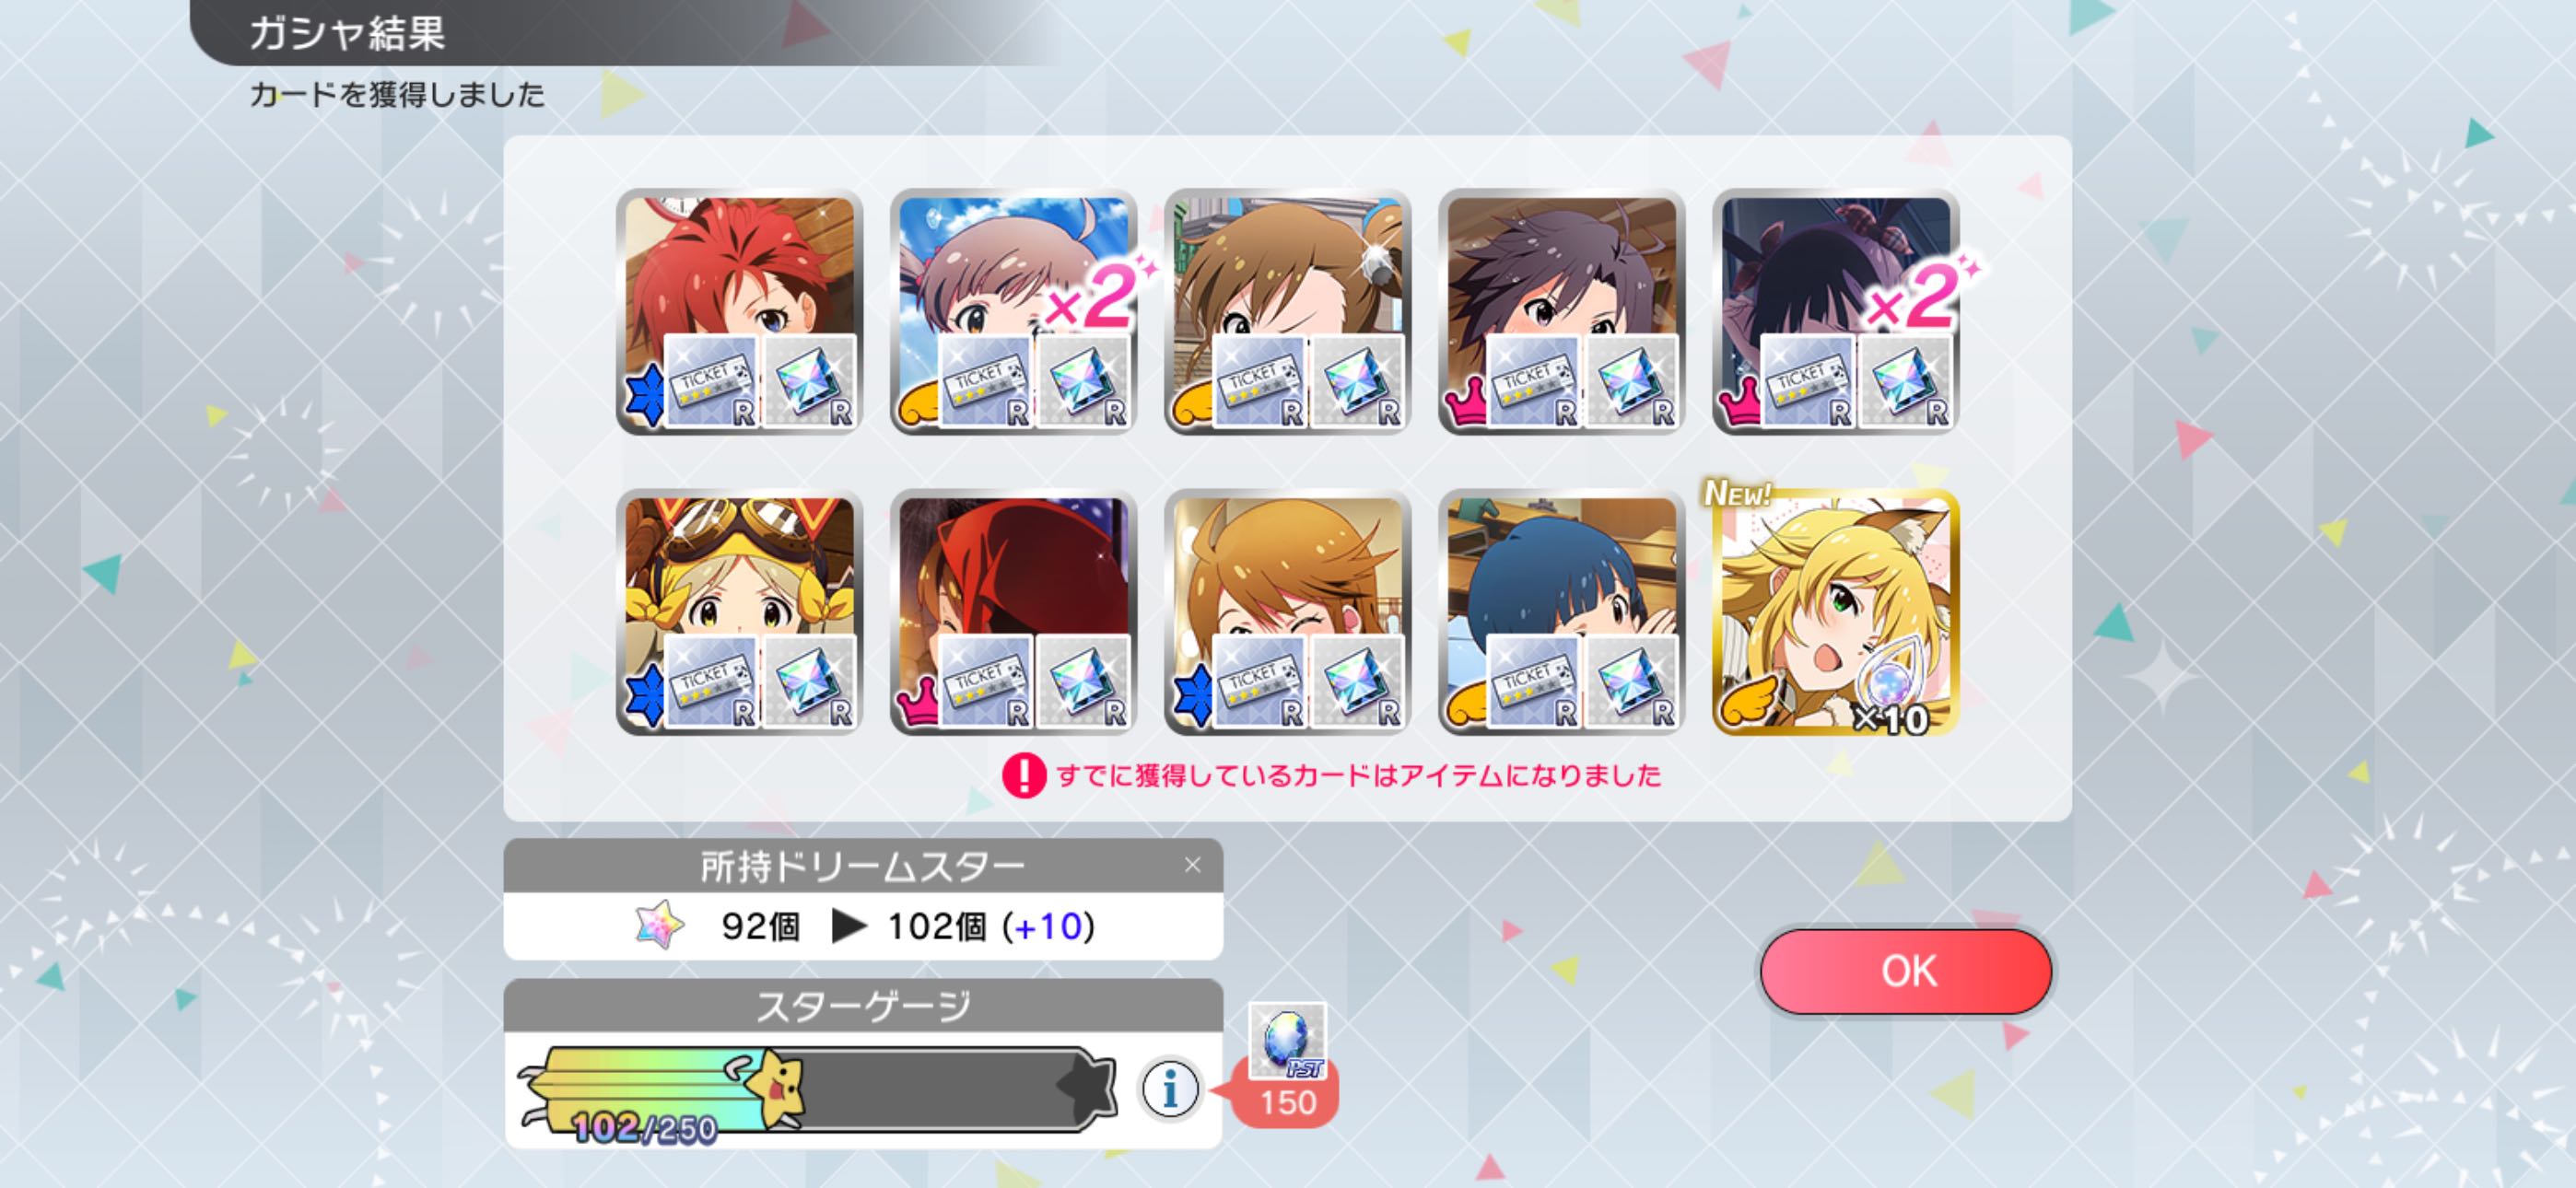Tap the dark-haired x2 card top right
This screenshot has width=2576, height=1188.
[x=1835, y=311]
